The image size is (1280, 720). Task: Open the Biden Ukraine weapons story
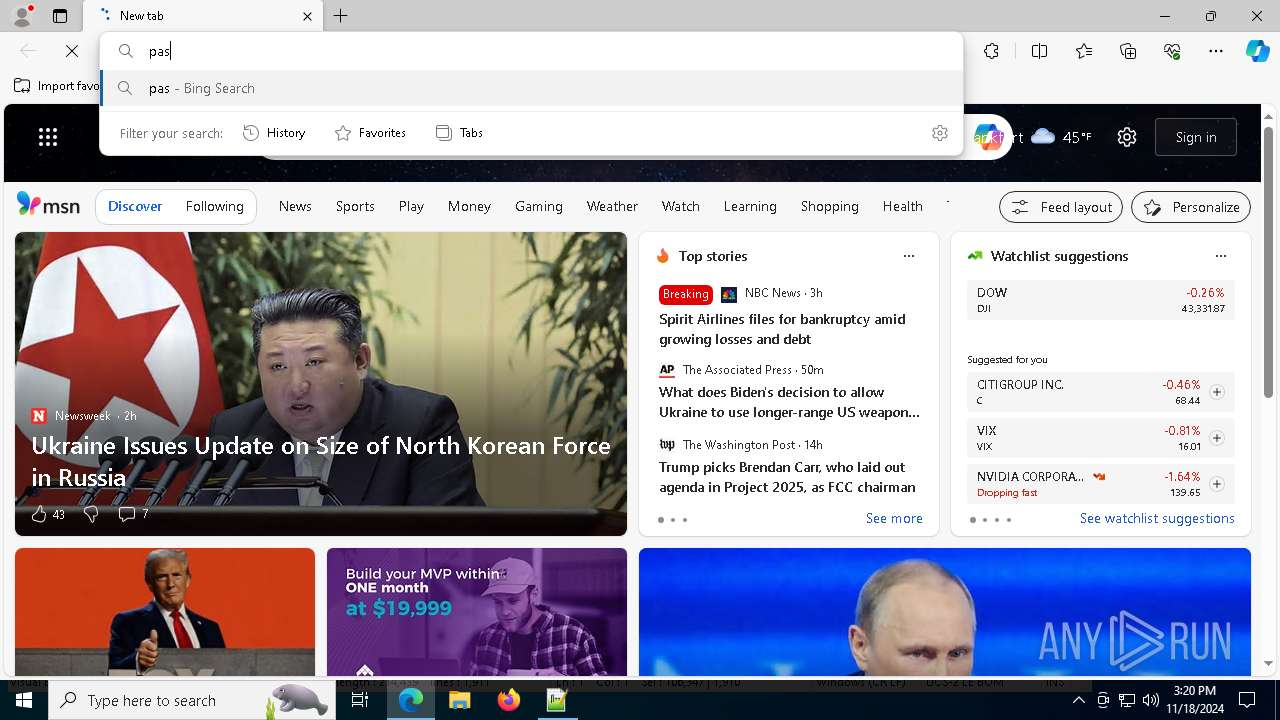point(789,402)
